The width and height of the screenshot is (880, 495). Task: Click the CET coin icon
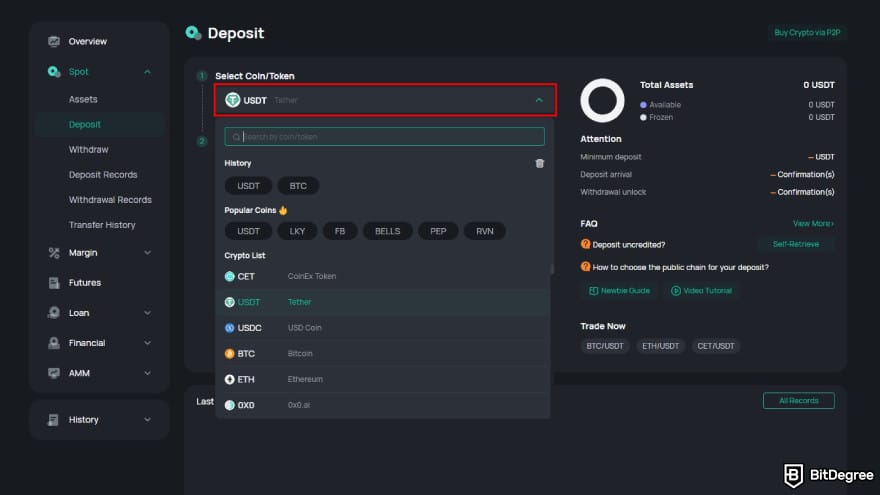click(x=230, y=276)
